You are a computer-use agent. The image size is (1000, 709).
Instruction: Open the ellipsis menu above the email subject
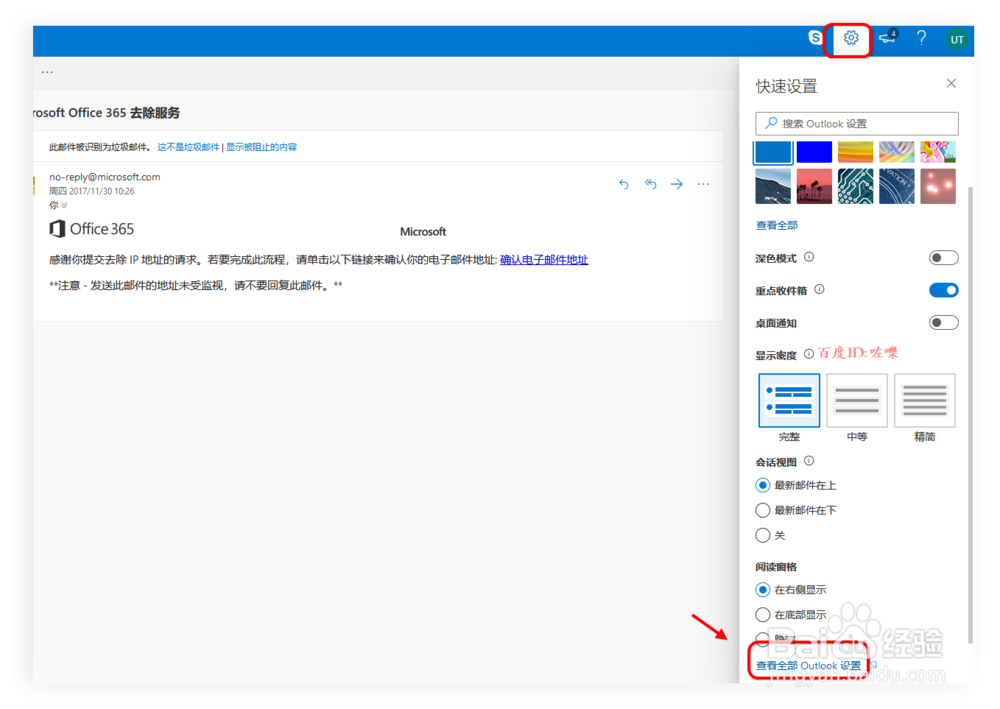coord(47,72)
